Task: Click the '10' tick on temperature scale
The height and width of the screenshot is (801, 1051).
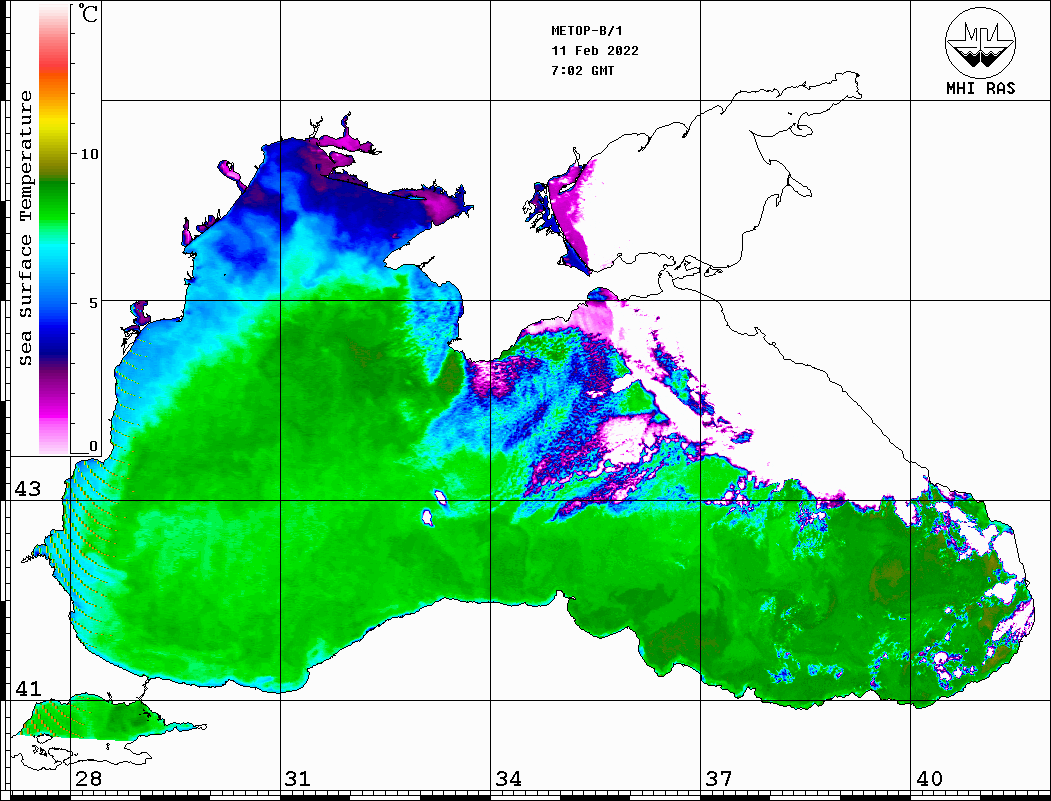Action: (89, 154)
